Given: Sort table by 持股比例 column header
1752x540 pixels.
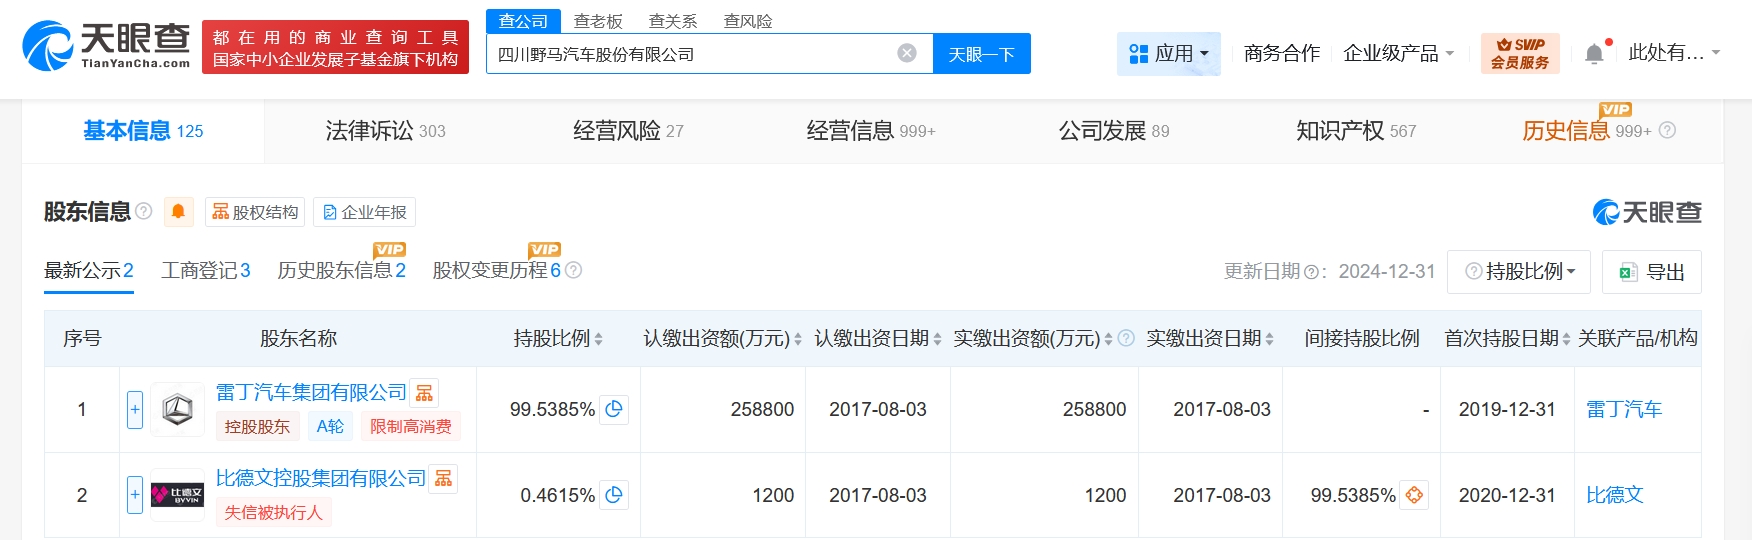Looking at the screenshot, I should [558, 339].
